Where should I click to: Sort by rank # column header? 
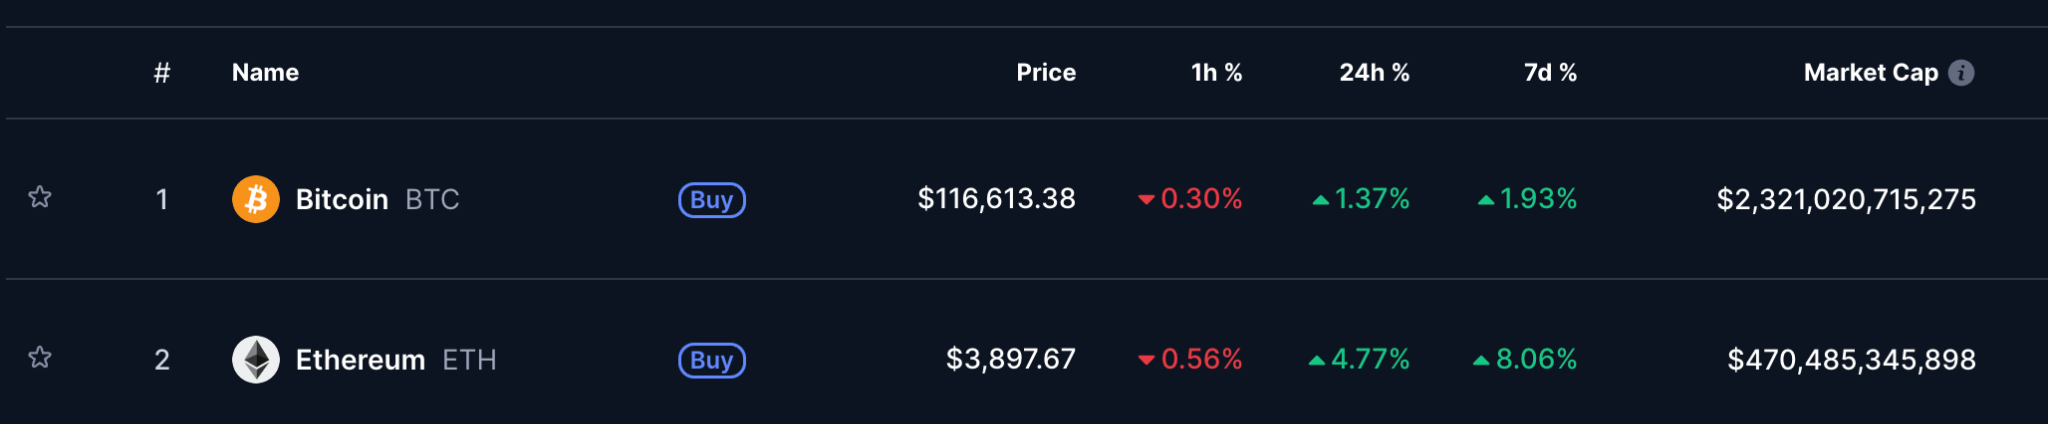[162, 73]
